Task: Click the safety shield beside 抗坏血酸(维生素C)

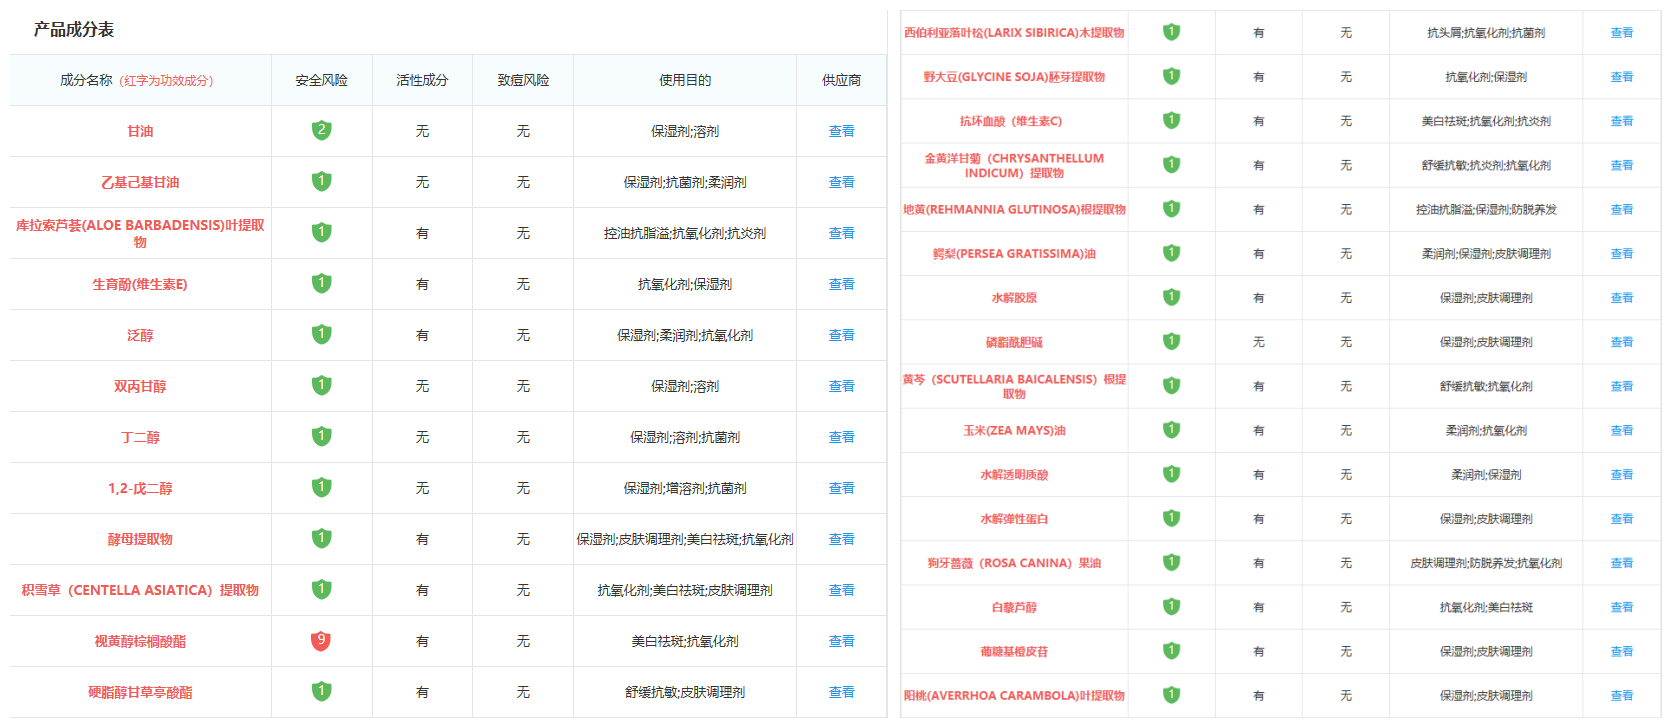Action: pos(1171,120)
